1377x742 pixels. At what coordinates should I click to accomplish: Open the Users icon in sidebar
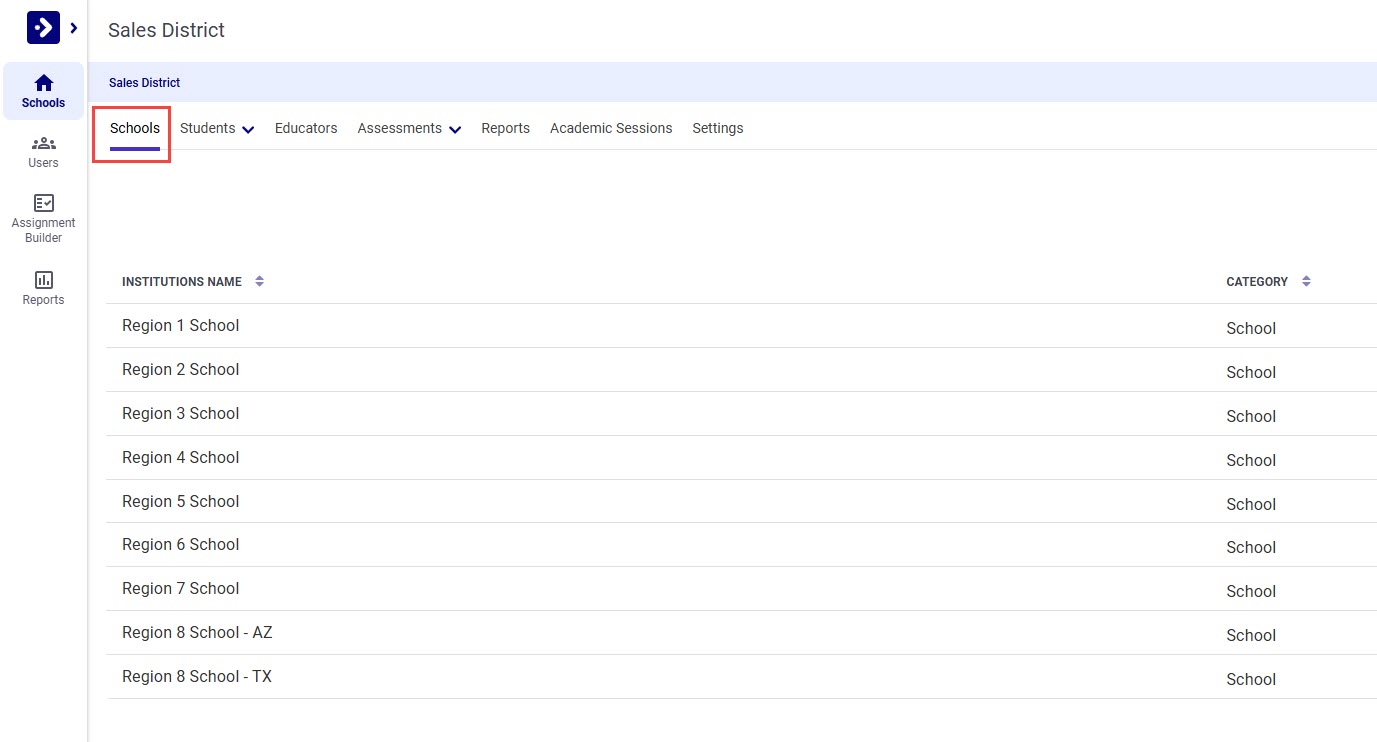pos(43,144)
